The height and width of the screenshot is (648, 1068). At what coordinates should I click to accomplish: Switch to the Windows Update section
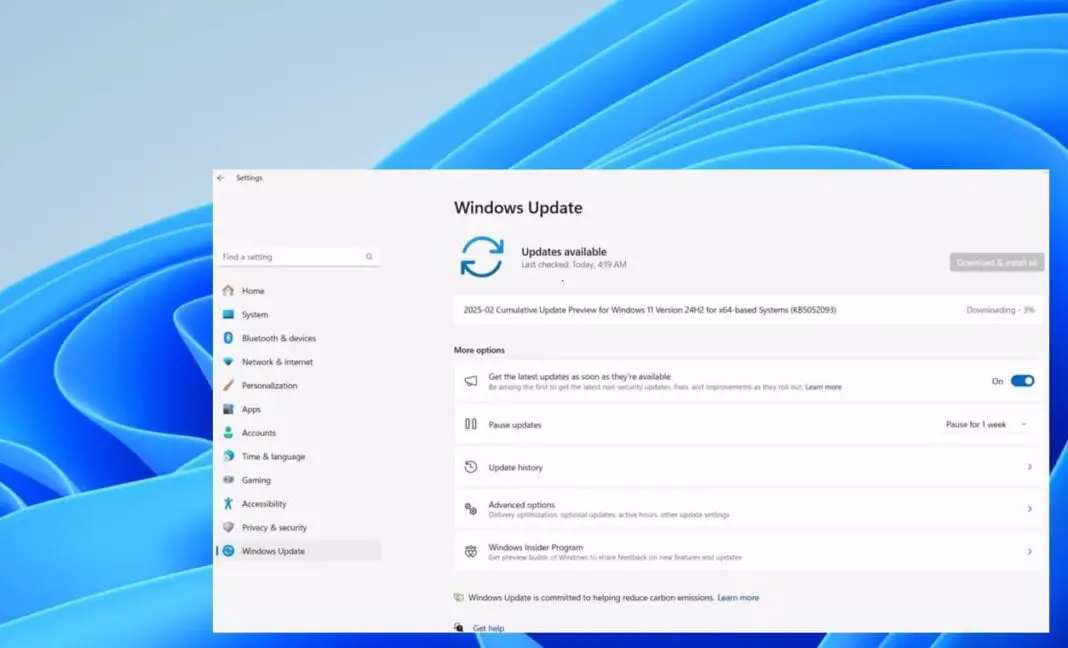[x=272, y=551]
